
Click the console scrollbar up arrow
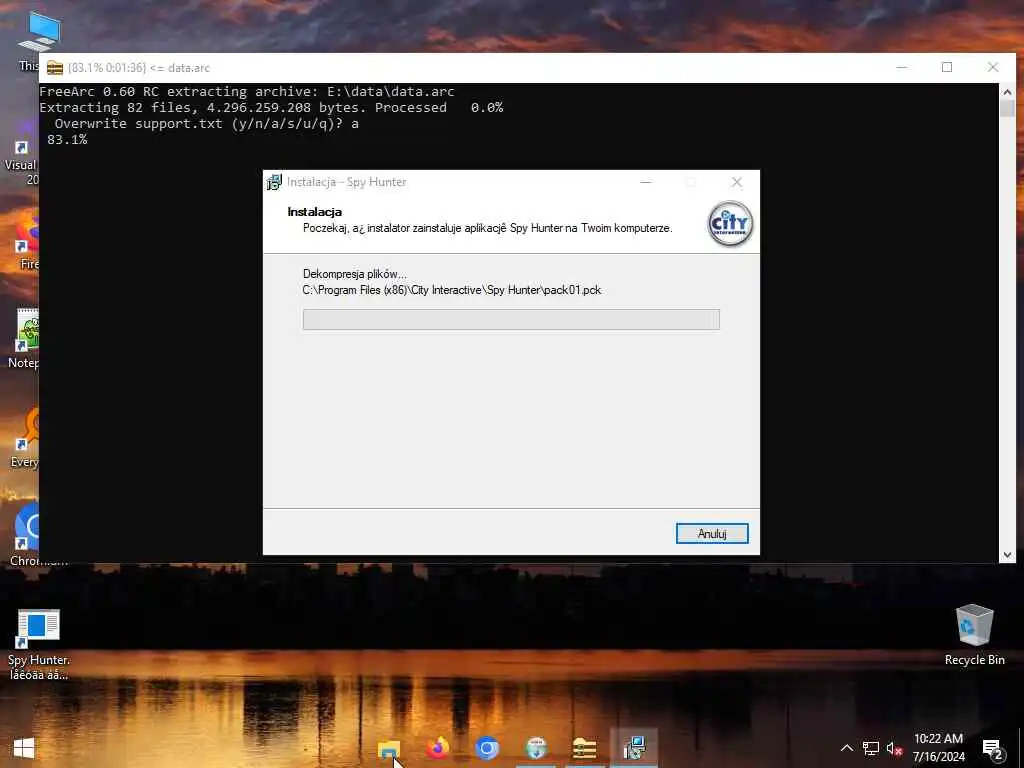tap(1007, 92)
